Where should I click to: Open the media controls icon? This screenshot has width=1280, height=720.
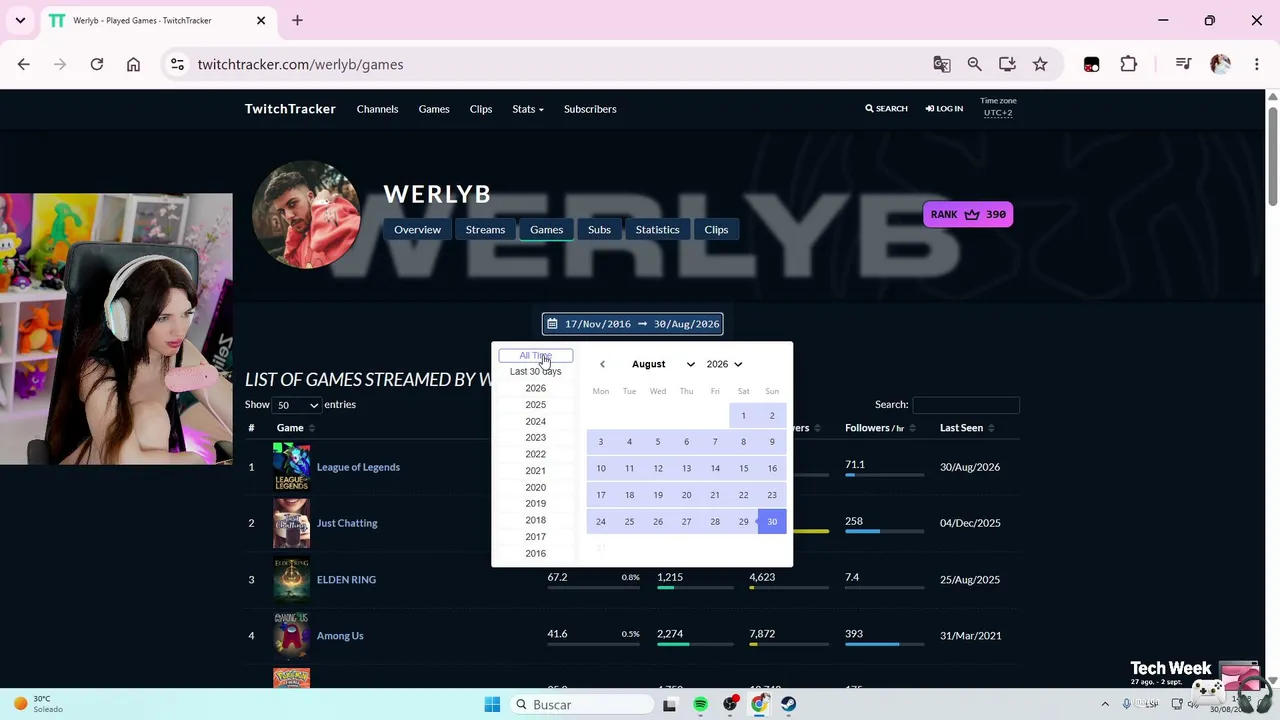(x=1184, y=64)
